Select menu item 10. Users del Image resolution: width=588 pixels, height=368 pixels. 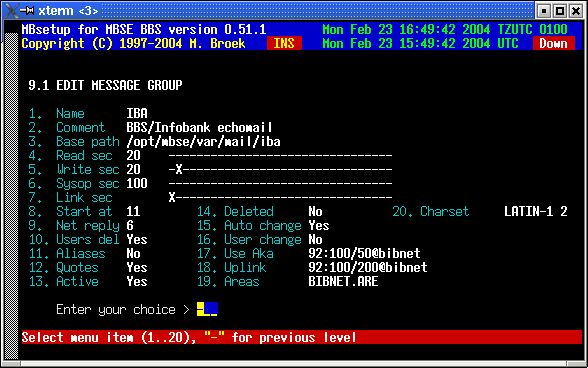[74, 240]
